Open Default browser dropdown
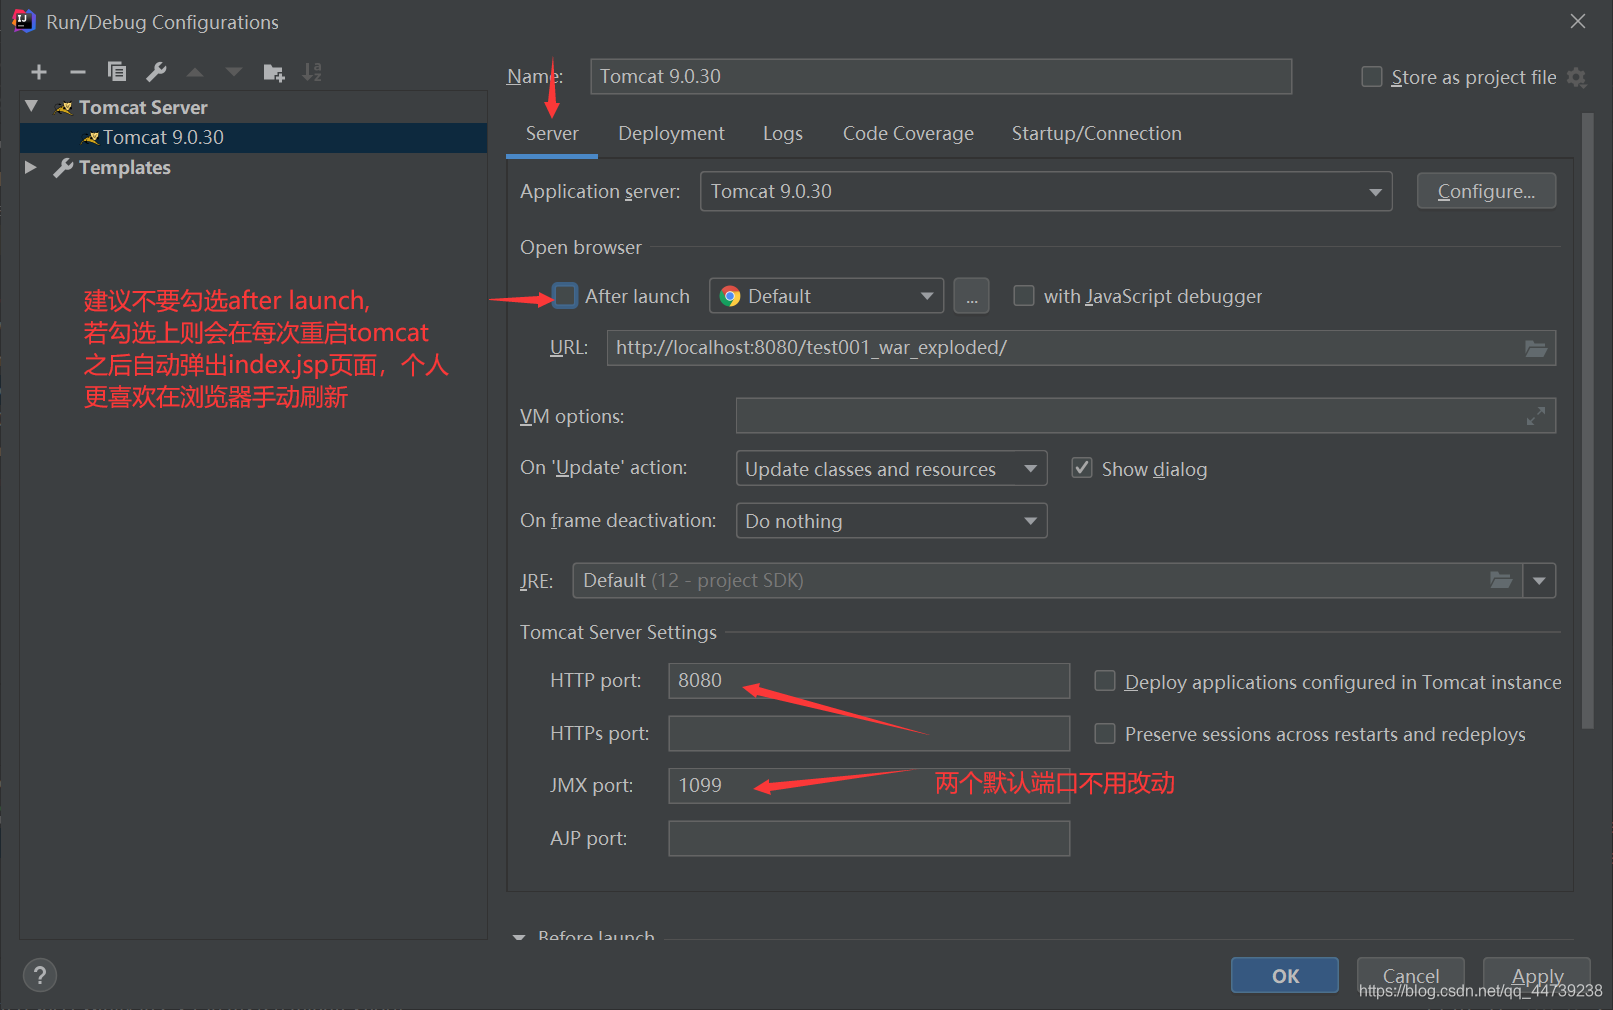Image resolution: width=1613 pixels, height=1010 pixels. coord(826,296)
